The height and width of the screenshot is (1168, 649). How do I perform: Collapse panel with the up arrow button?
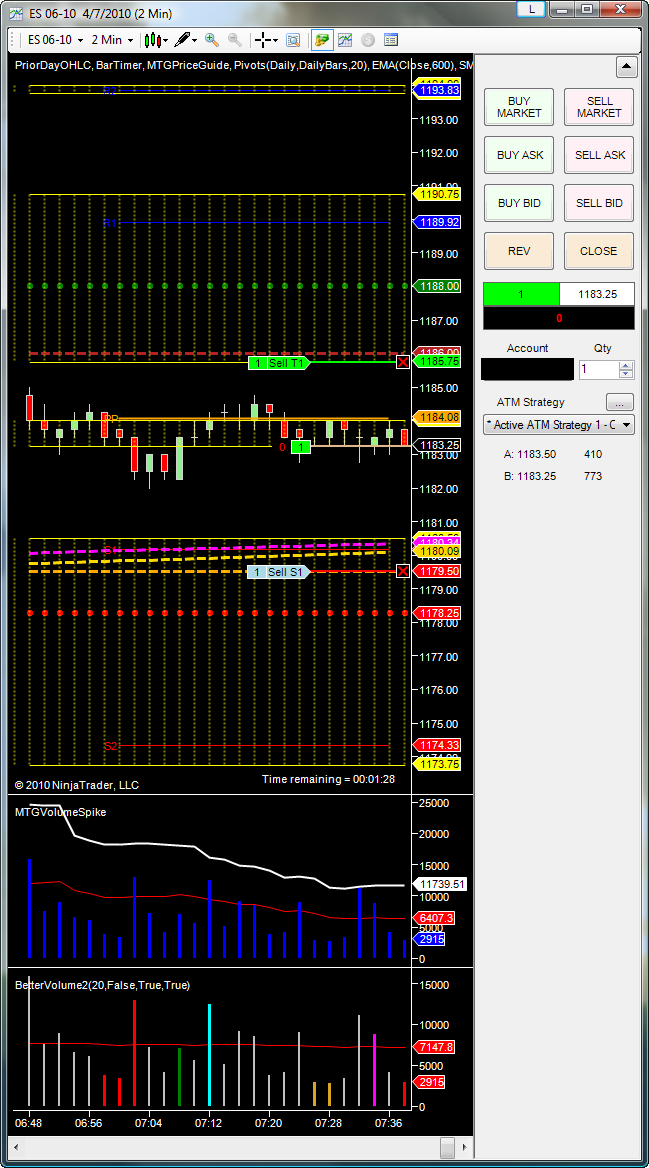[x=626, y=67]
